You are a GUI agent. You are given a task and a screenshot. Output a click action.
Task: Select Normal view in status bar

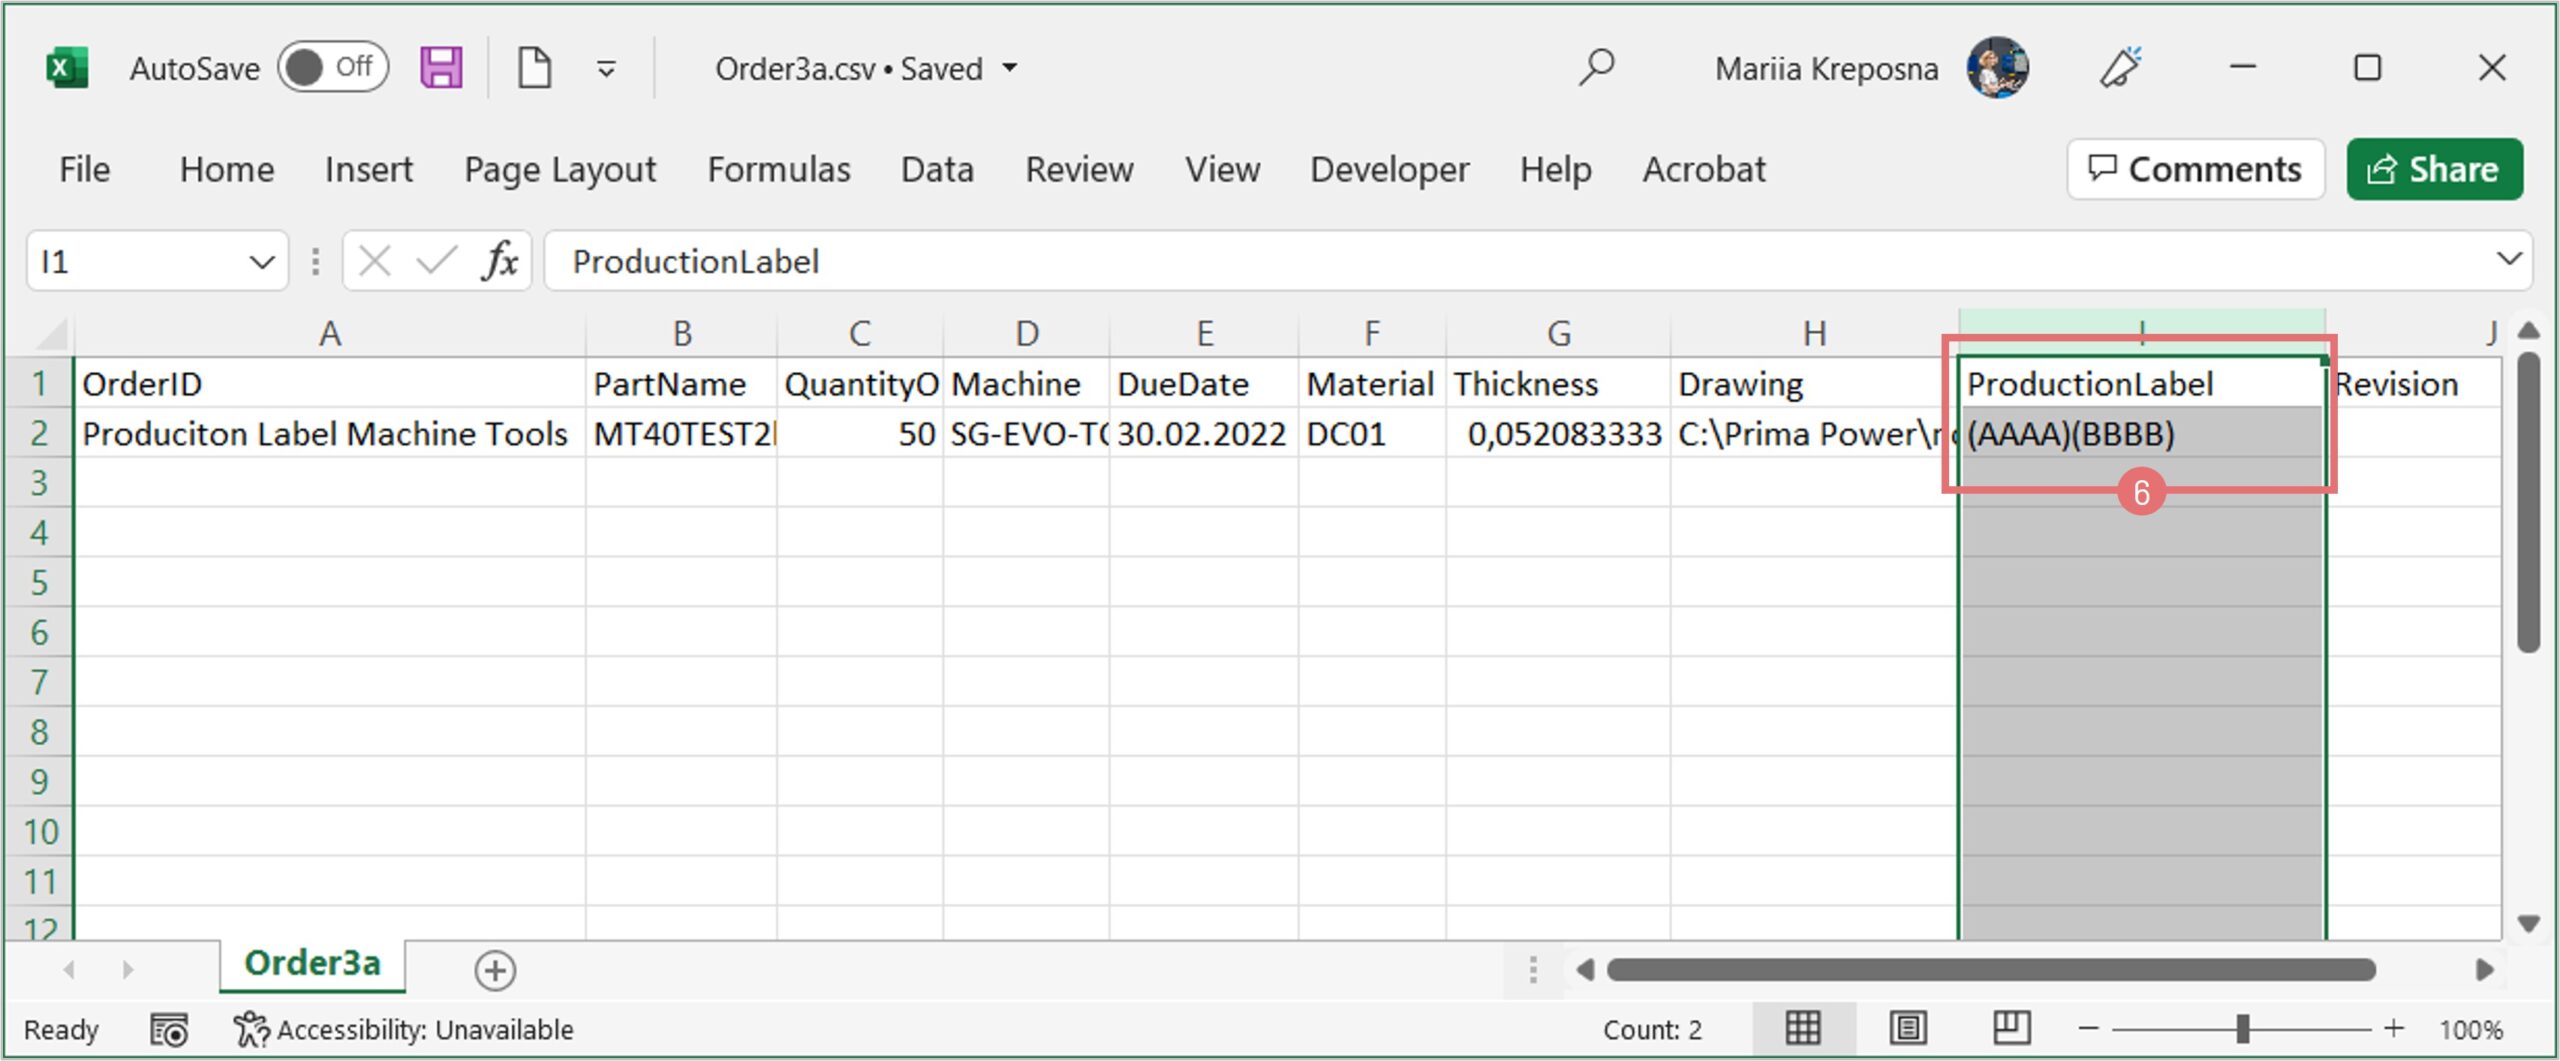point(1803,1028)
